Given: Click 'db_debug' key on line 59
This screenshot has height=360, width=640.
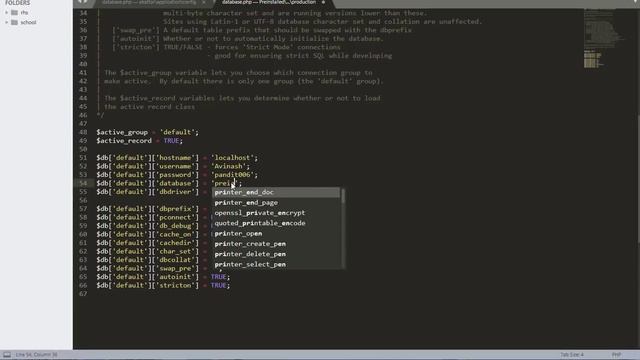Looking at the screenshot, I should coord(176,226).
